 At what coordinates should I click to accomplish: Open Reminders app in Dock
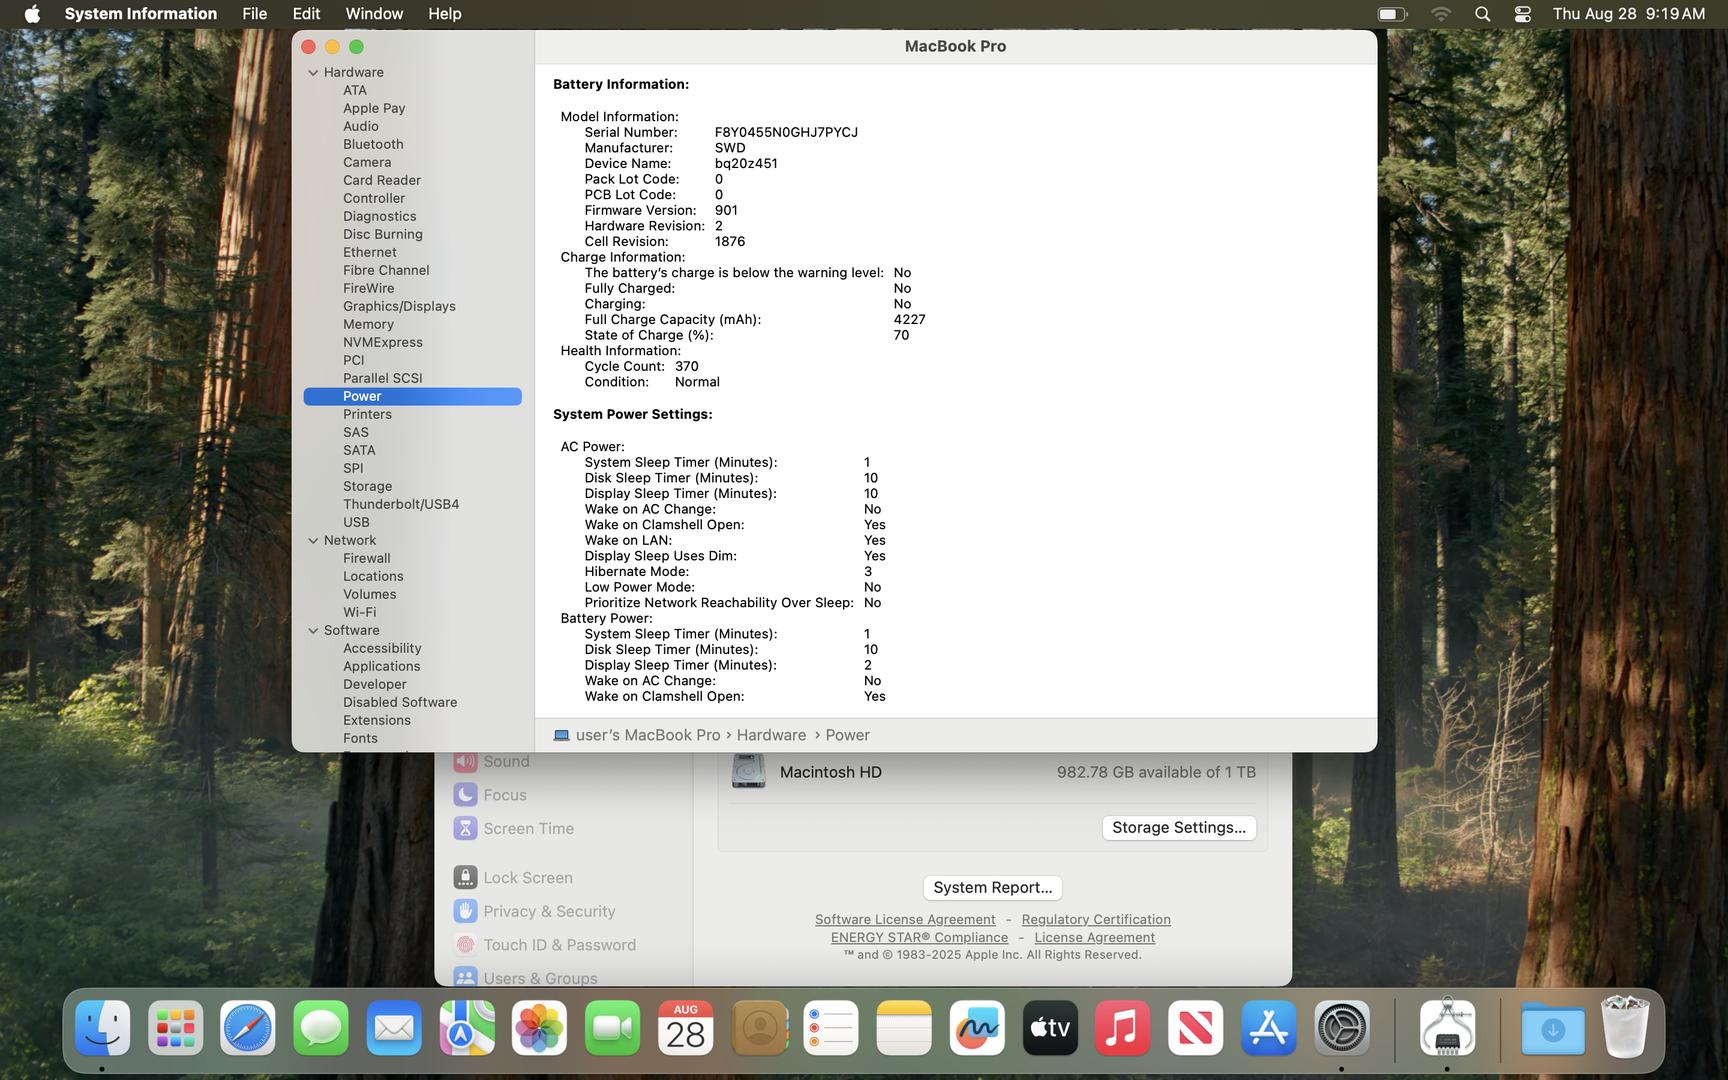(x=831, y=1028)
